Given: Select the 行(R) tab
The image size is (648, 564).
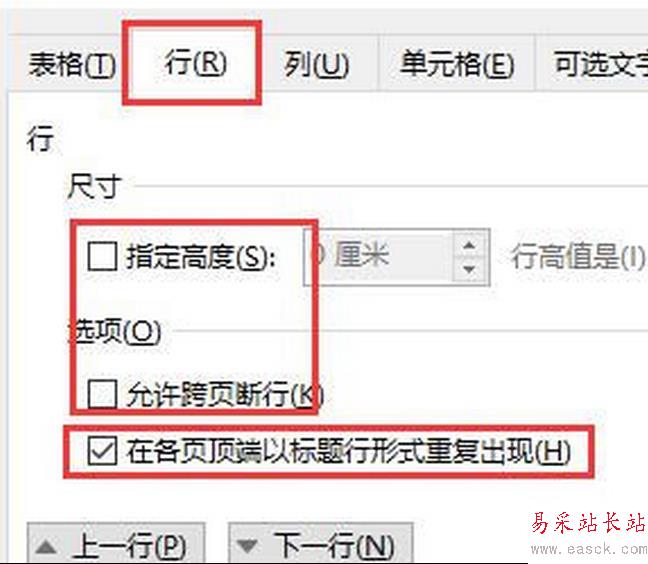Looking at the screenshot, I should pyautogui.click(x=195, y=63).
